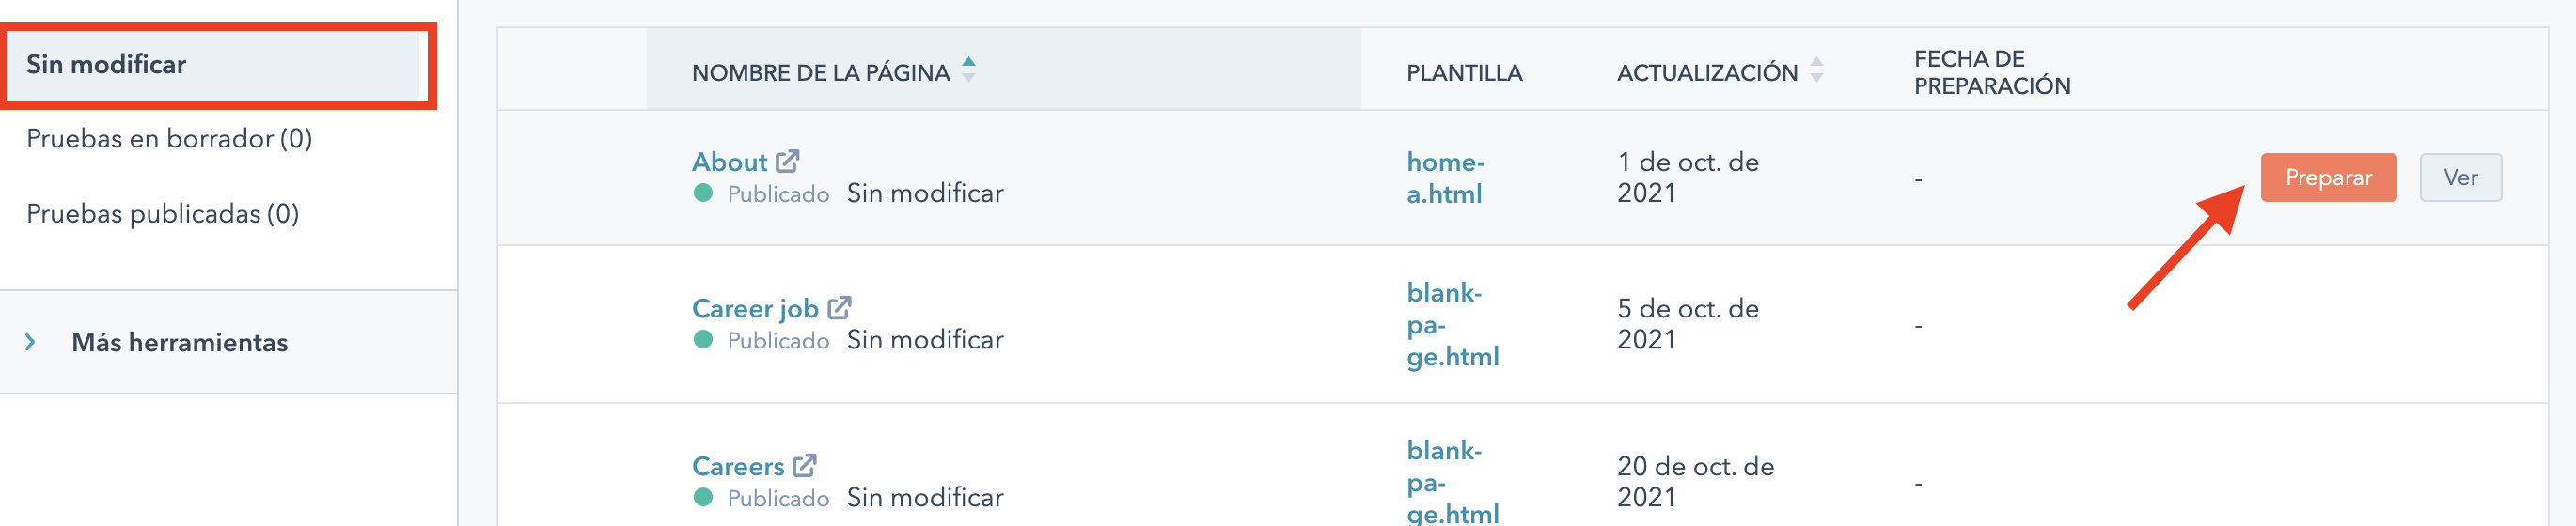Sort by Actualización column arrows
Screen dimensions: 2576x526
pos(1816,70)
